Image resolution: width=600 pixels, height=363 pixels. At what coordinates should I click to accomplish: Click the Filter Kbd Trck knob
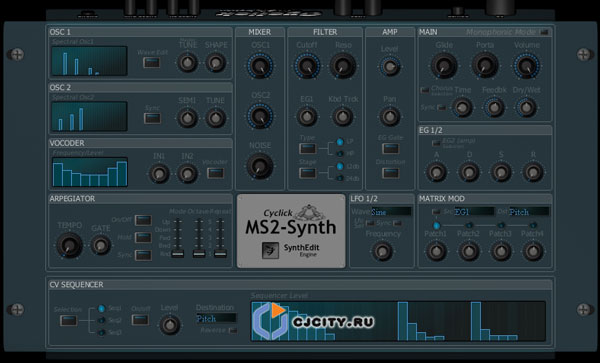[342, 116]
